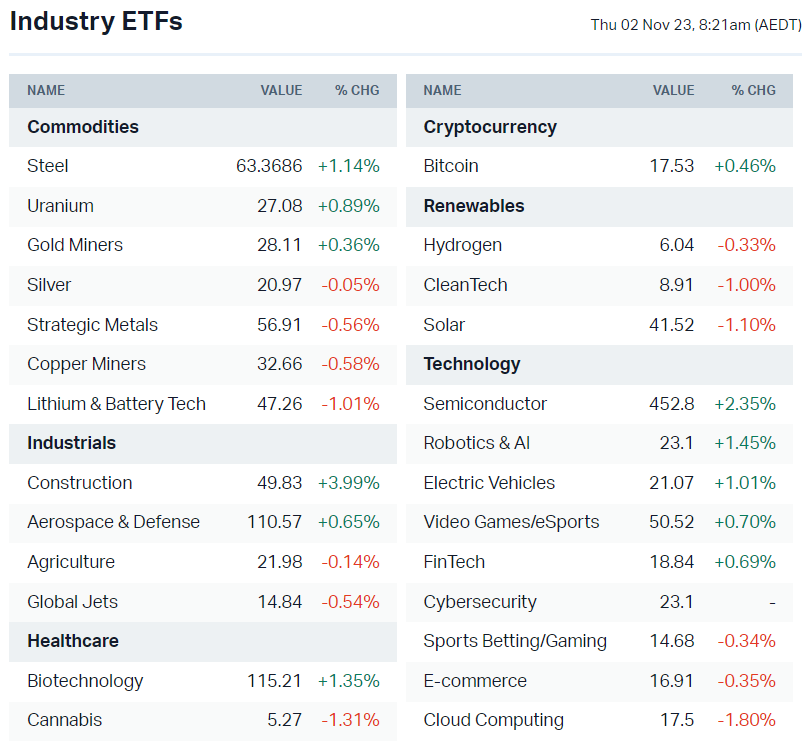Image resolution: width=808 pixels, height=742 pixels.
Task: Click the Steel ETF name
Action: 48,166
